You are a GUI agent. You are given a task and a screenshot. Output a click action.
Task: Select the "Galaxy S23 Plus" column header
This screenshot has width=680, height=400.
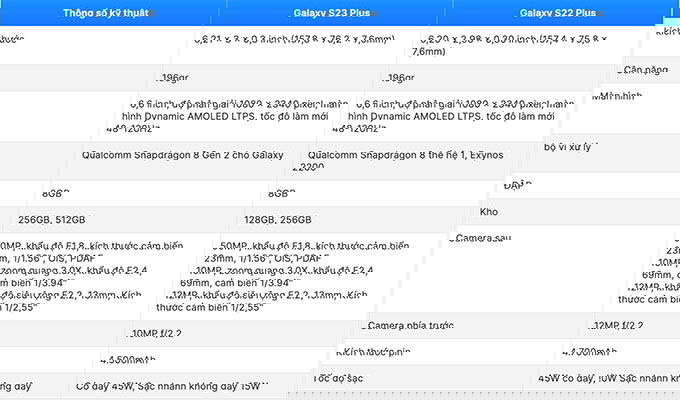[332, 13]
